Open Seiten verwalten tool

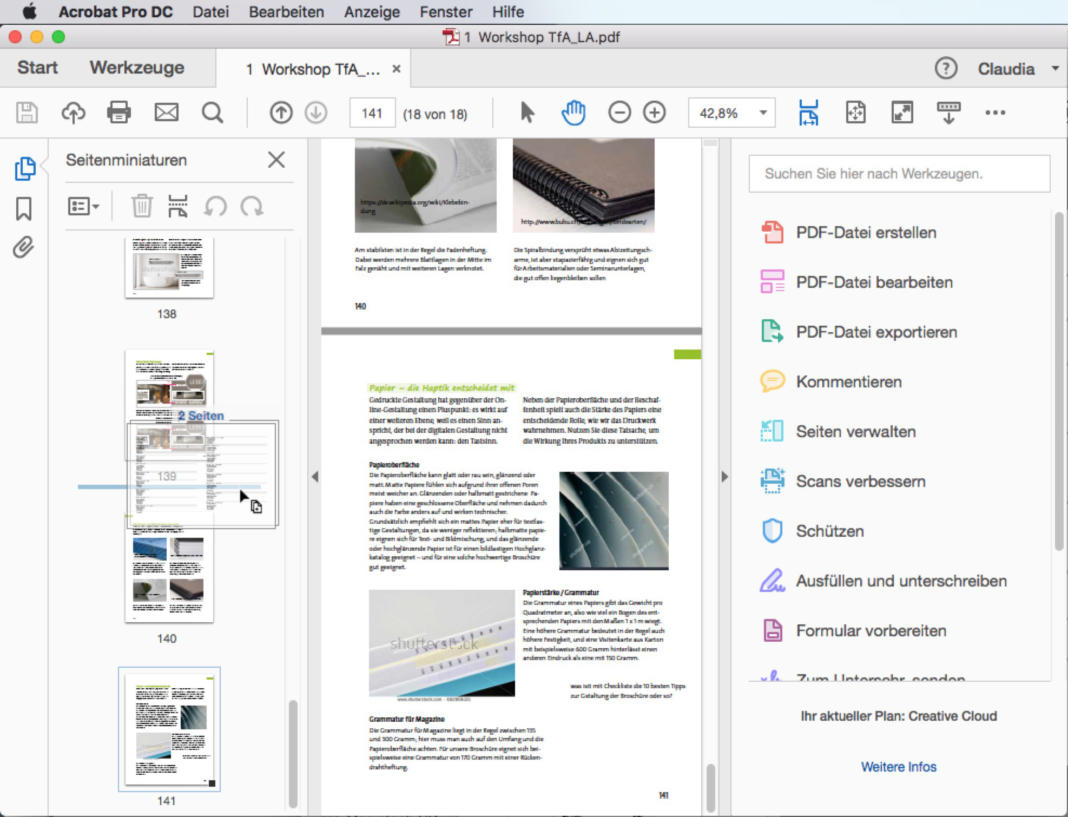click(837, 431)
